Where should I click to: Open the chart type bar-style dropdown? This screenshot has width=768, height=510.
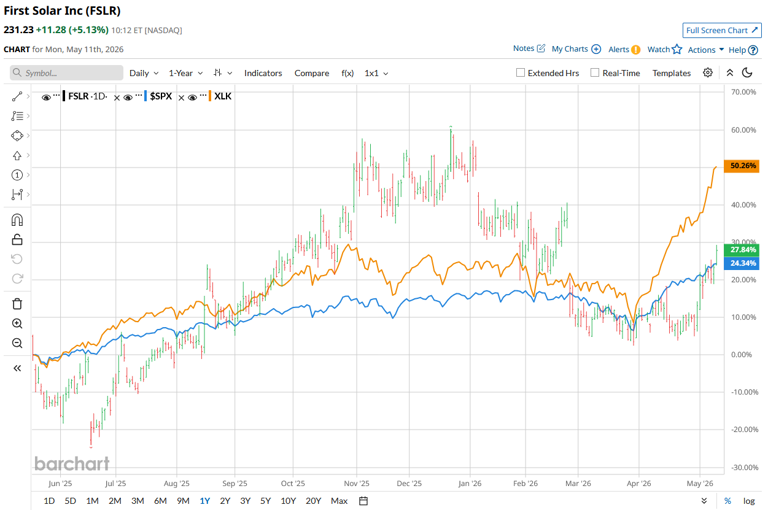[222, 73]
